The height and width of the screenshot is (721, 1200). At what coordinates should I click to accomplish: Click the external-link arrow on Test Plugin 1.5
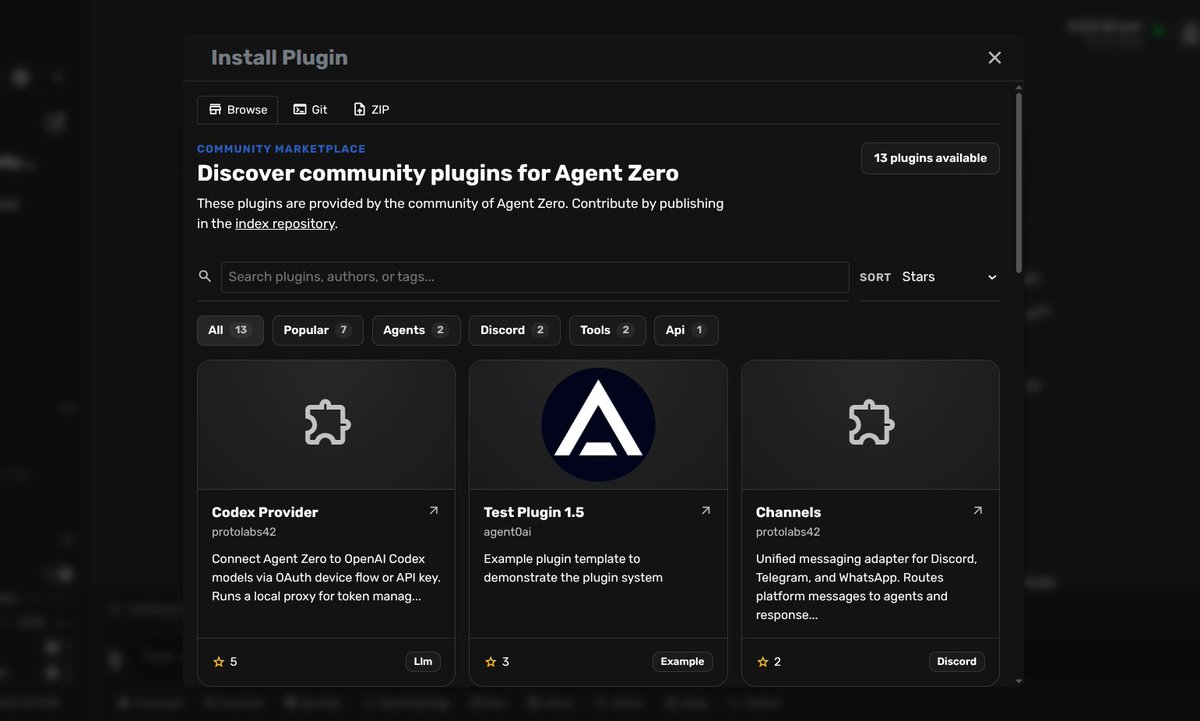[x=706, y=509]
